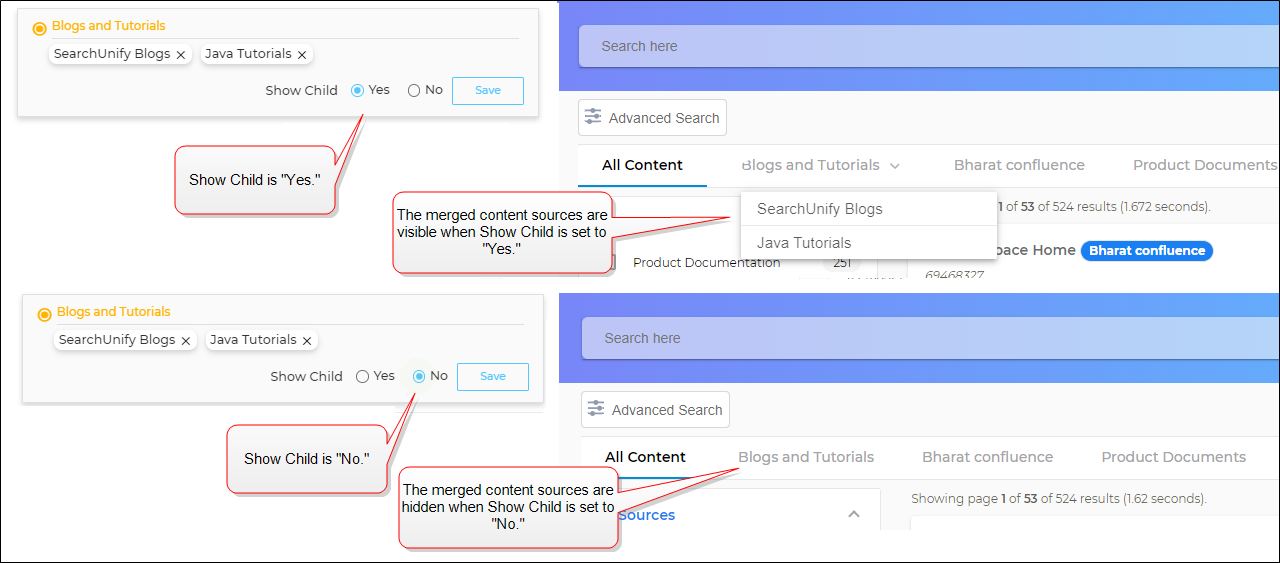The image size is (1280, 563).
Task: Remove SearchUnify Blogs tag in lower settings panel
Action: coord(186,341)
